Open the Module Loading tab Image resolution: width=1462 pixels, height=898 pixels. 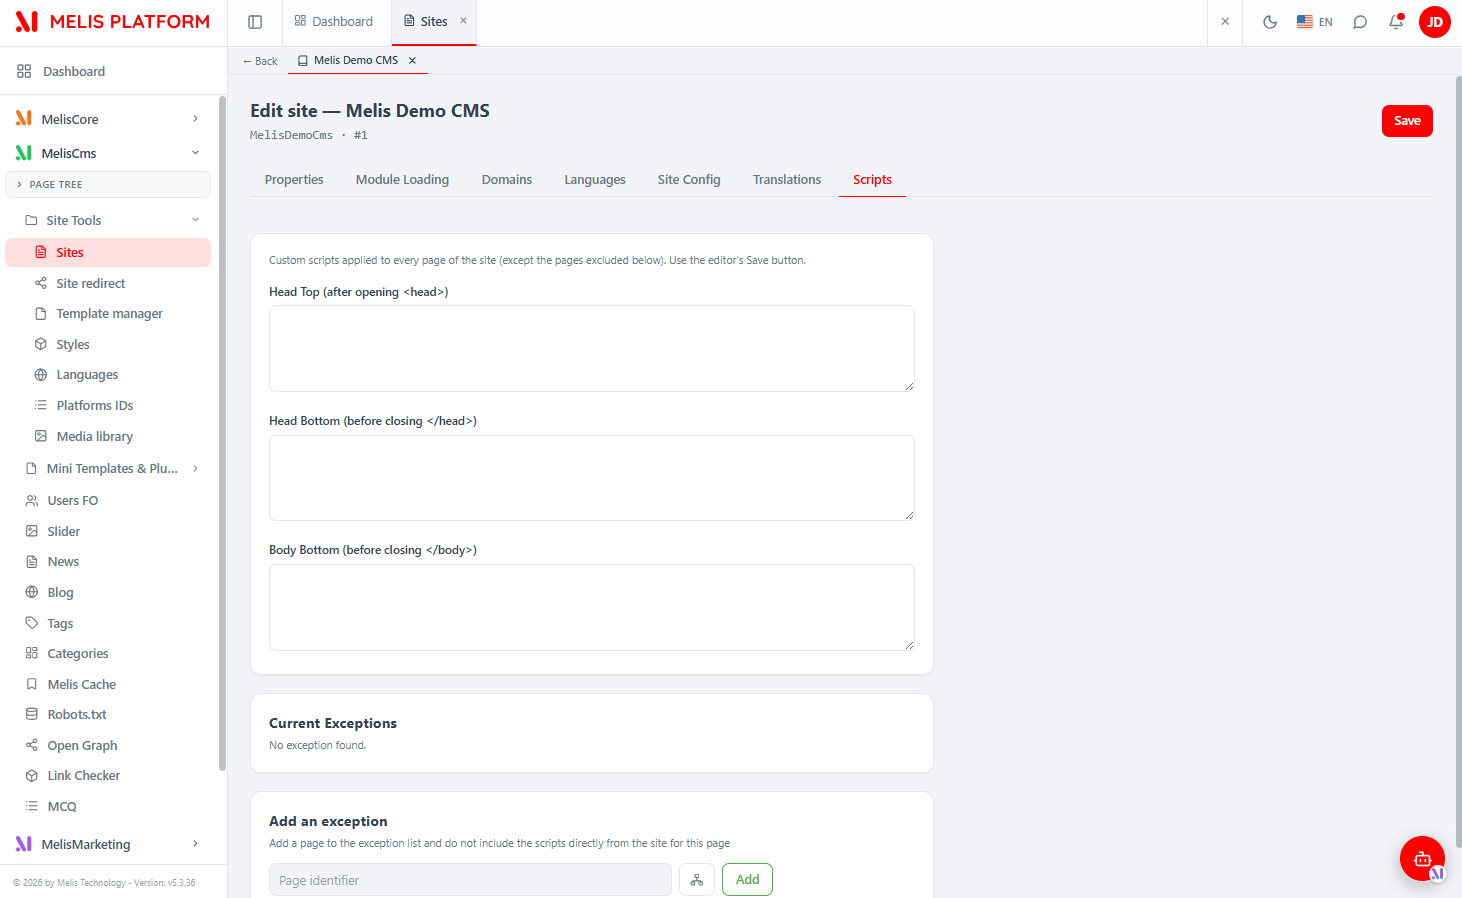coord(402,180)
